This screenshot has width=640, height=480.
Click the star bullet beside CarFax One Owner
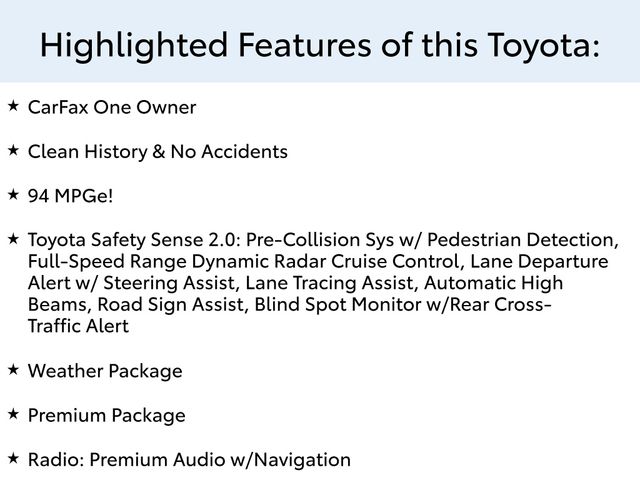[13, 105]
